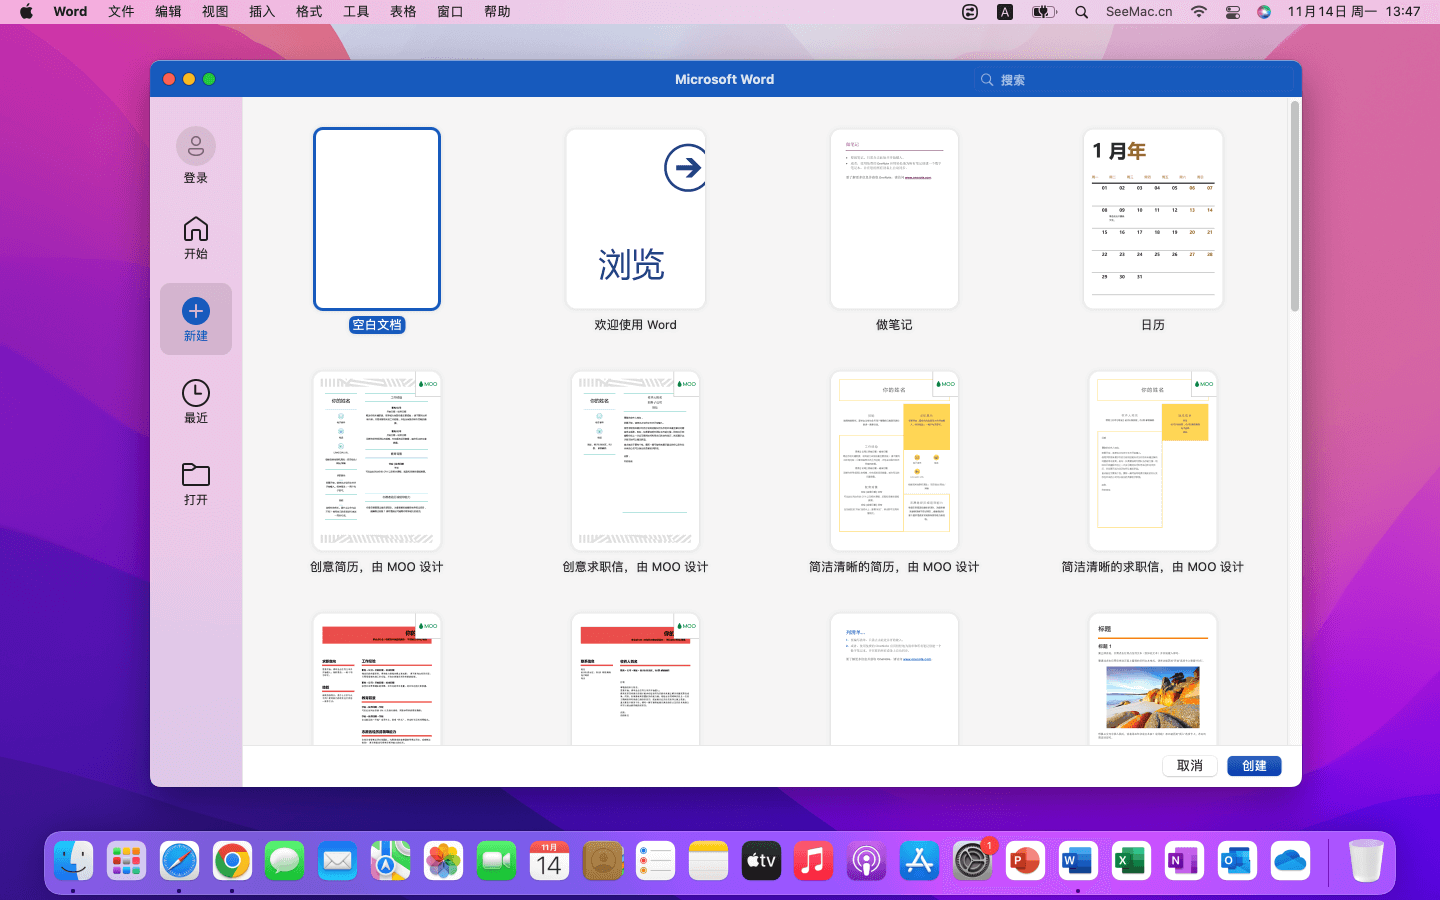Launch OneNote from the Dock
Screen dimensions: 1440x900
pos(1184,861)
